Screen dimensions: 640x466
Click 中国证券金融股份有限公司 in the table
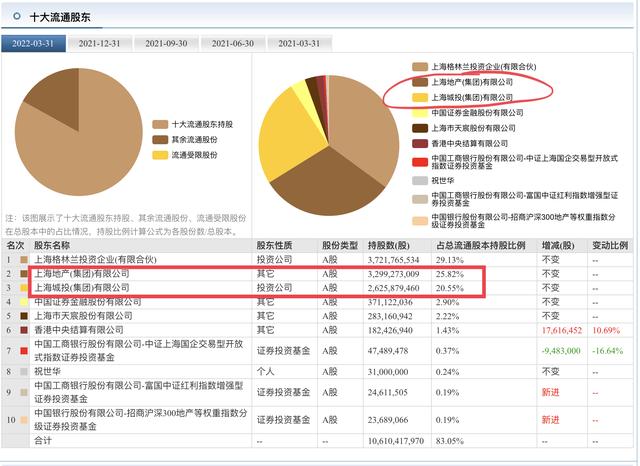[88, 302]
